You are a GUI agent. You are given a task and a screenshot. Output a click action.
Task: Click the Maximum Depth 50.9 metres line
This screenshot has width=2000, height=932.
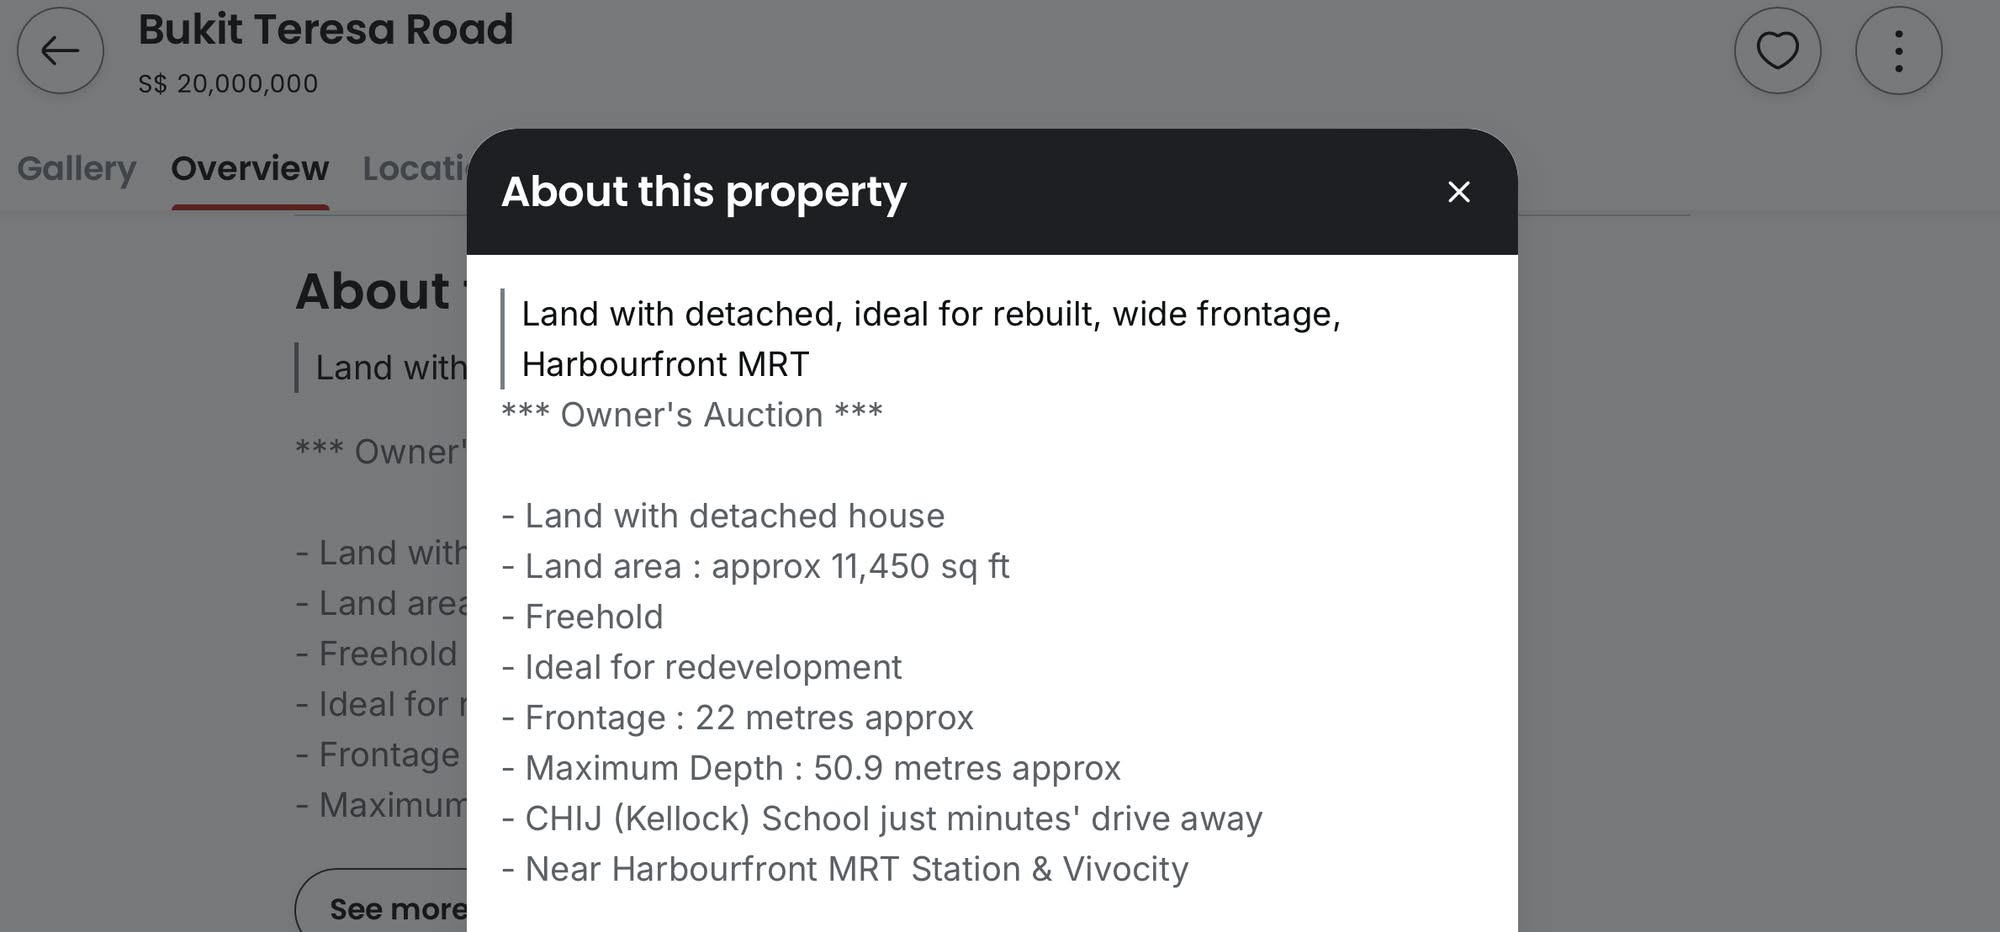[811, 768]
